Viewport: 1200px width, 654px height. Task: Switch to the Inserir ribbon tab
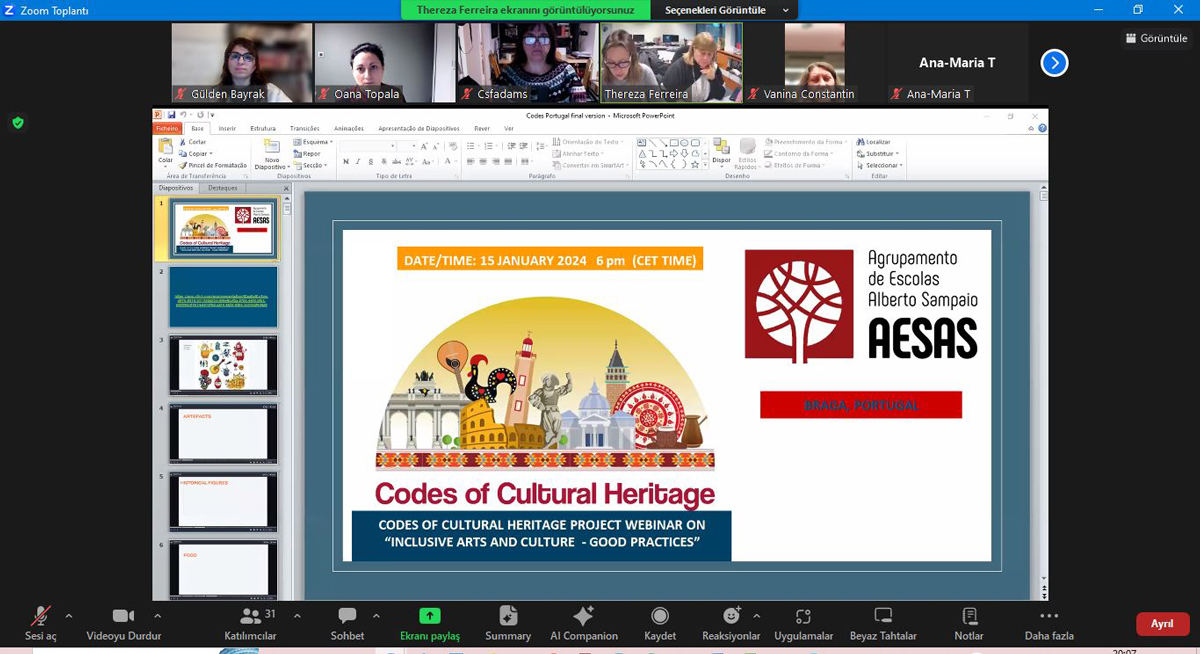(x=227, y=128)
